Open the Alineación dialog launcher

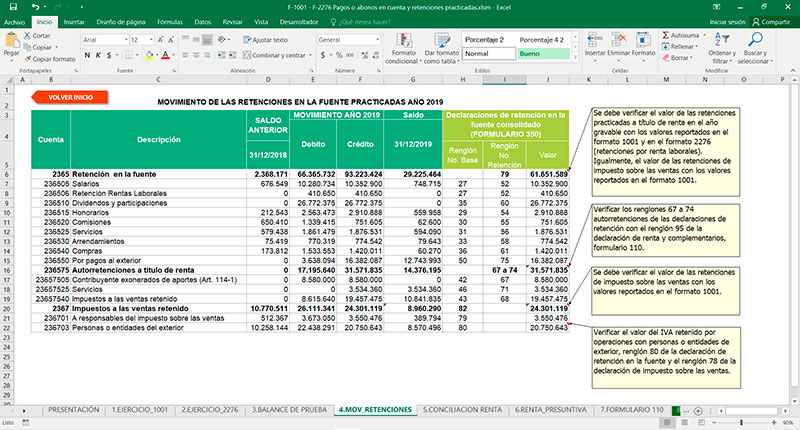coord(311,70)
